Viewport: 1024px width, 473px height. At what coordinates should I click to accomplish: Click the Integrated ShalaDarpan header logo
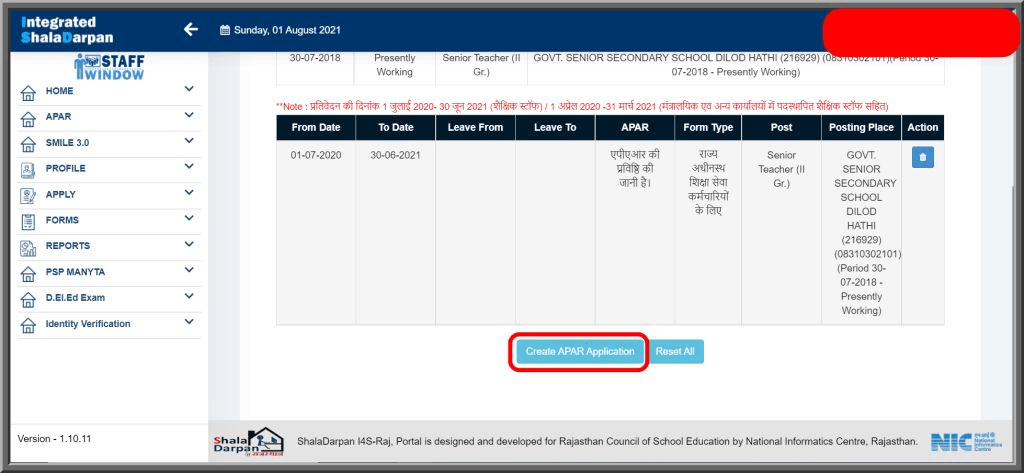click(67, 29)
